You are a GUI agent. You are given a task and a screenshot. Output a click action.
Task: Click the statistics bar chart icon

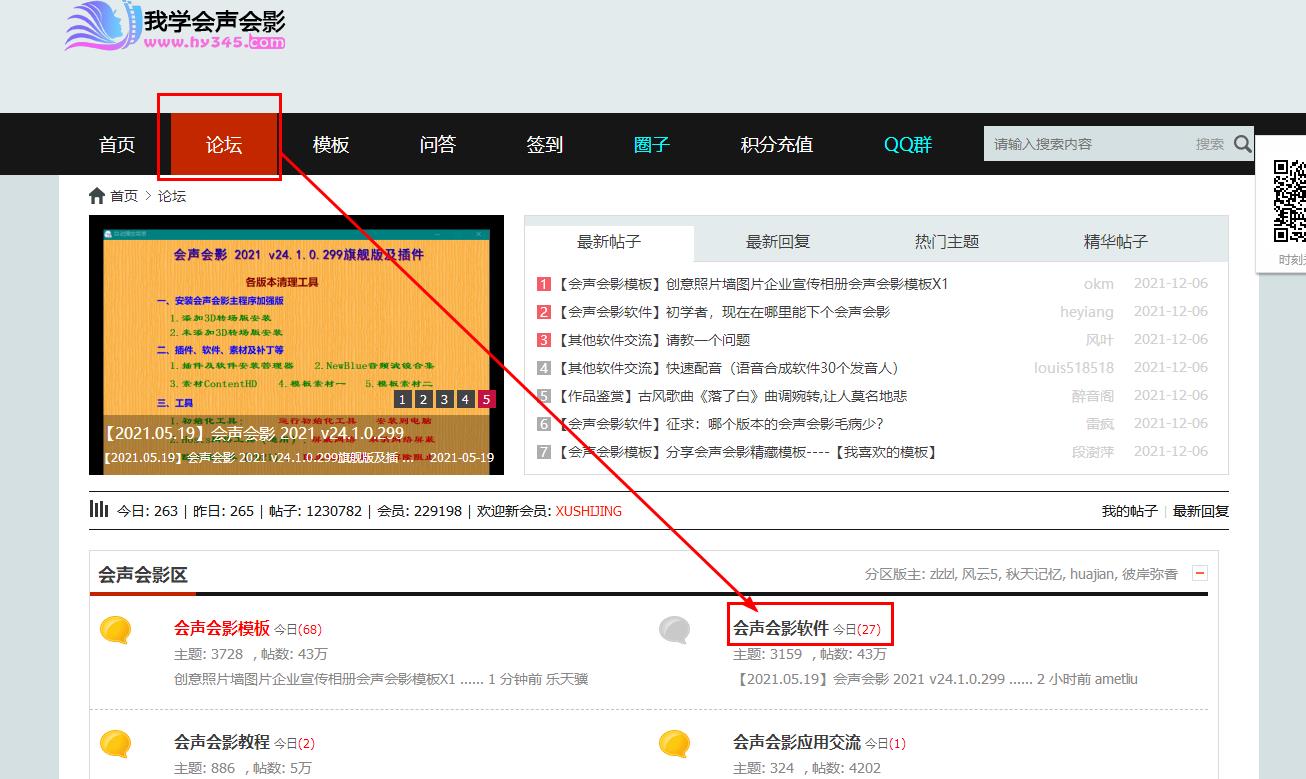click(99, 509)
